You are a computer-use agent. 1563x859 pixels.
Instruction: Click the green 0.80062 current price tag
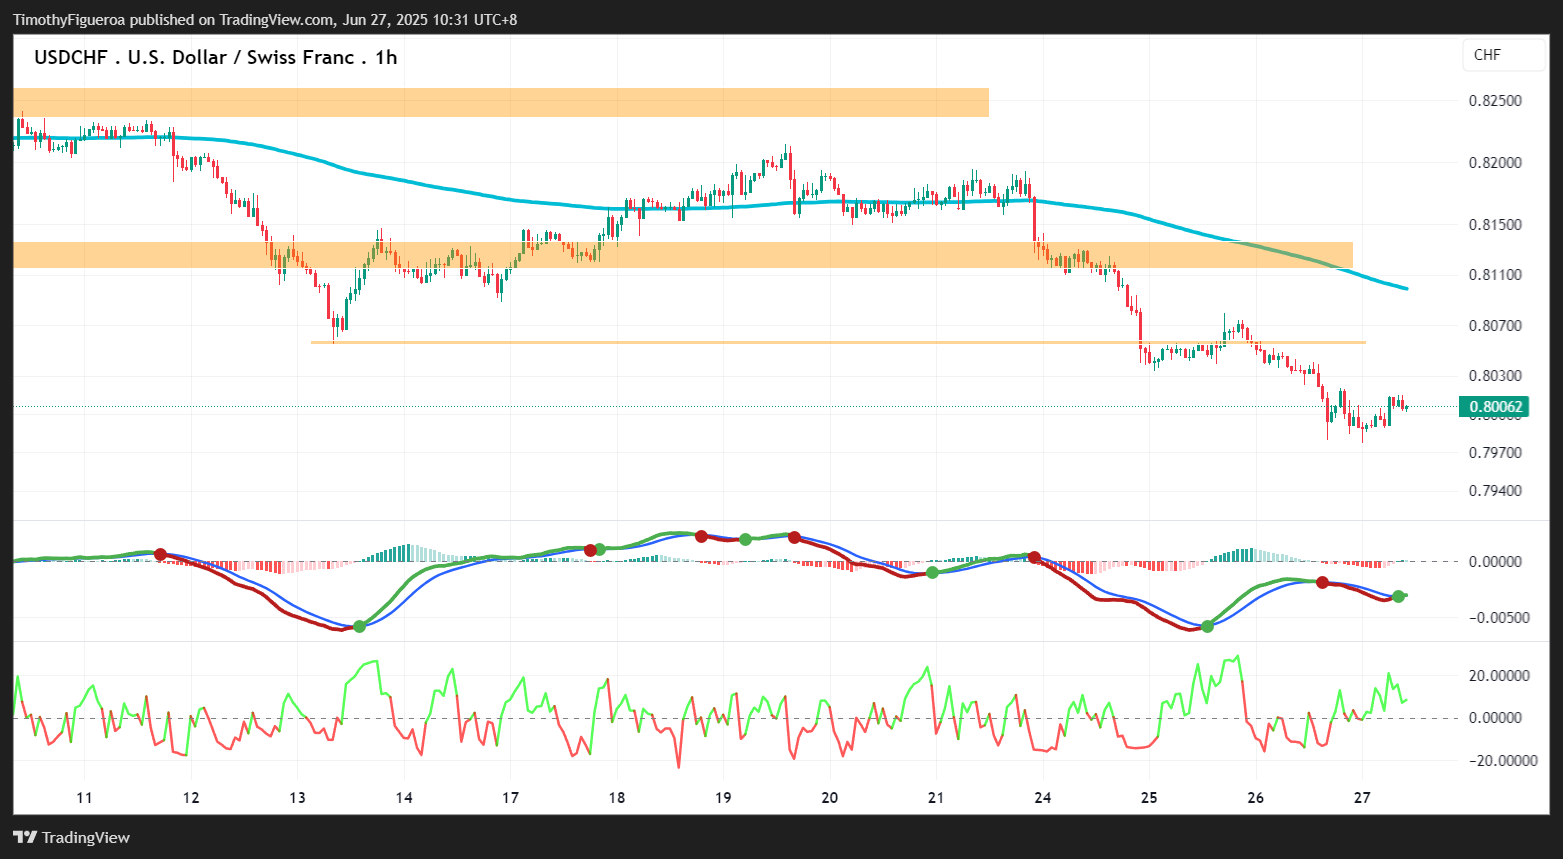[x=1494, y=407]
